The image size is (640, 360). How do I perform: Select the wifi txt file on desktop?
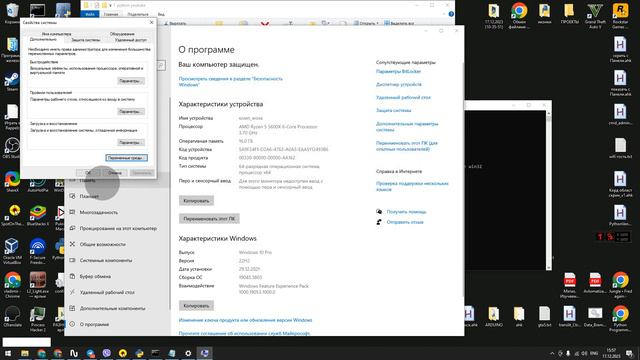620,148
